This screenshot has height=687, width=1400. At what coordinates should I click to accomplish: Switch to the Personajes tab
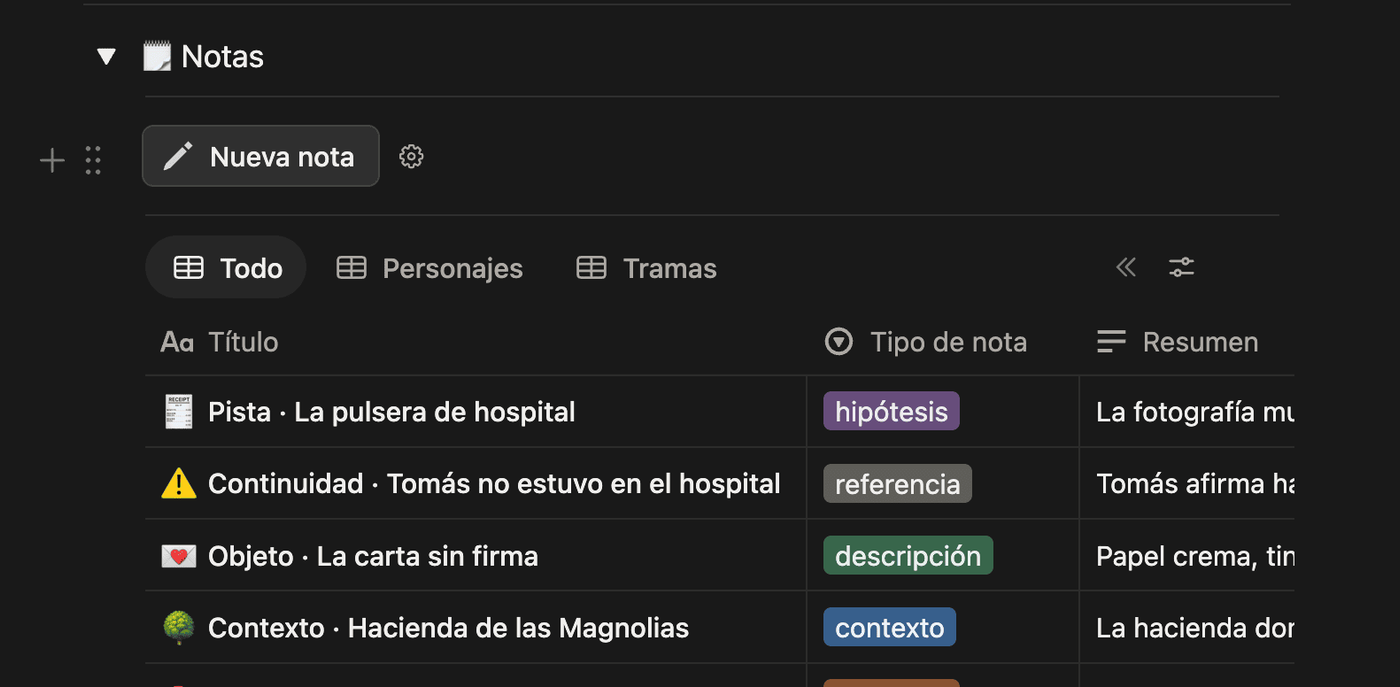430,268
